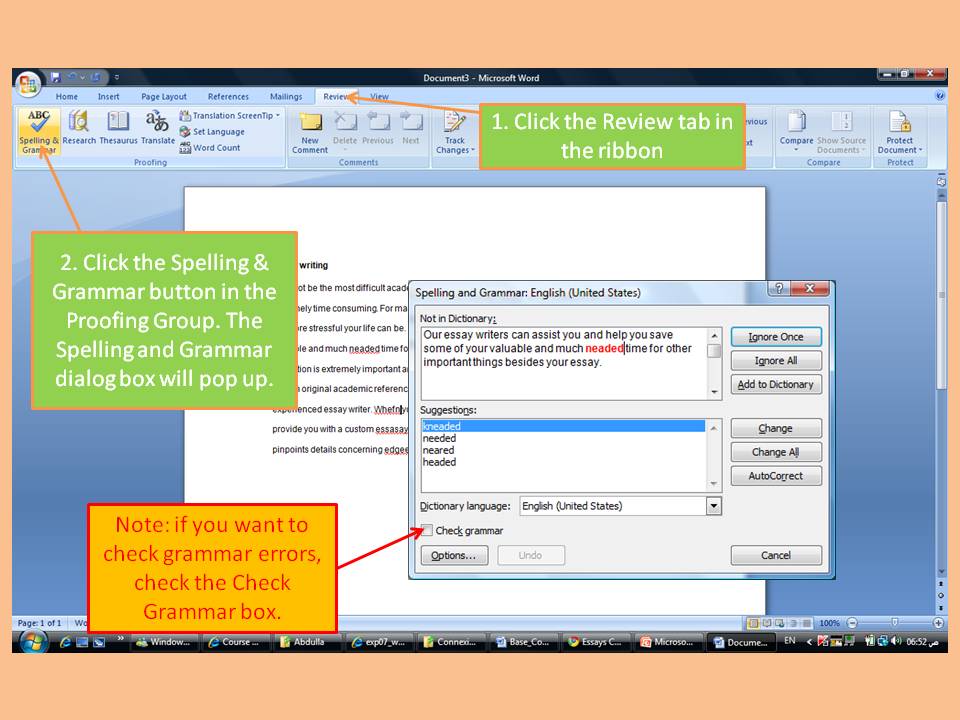
Task: Switch to the Home tab
Action: [x=67, y=96]
